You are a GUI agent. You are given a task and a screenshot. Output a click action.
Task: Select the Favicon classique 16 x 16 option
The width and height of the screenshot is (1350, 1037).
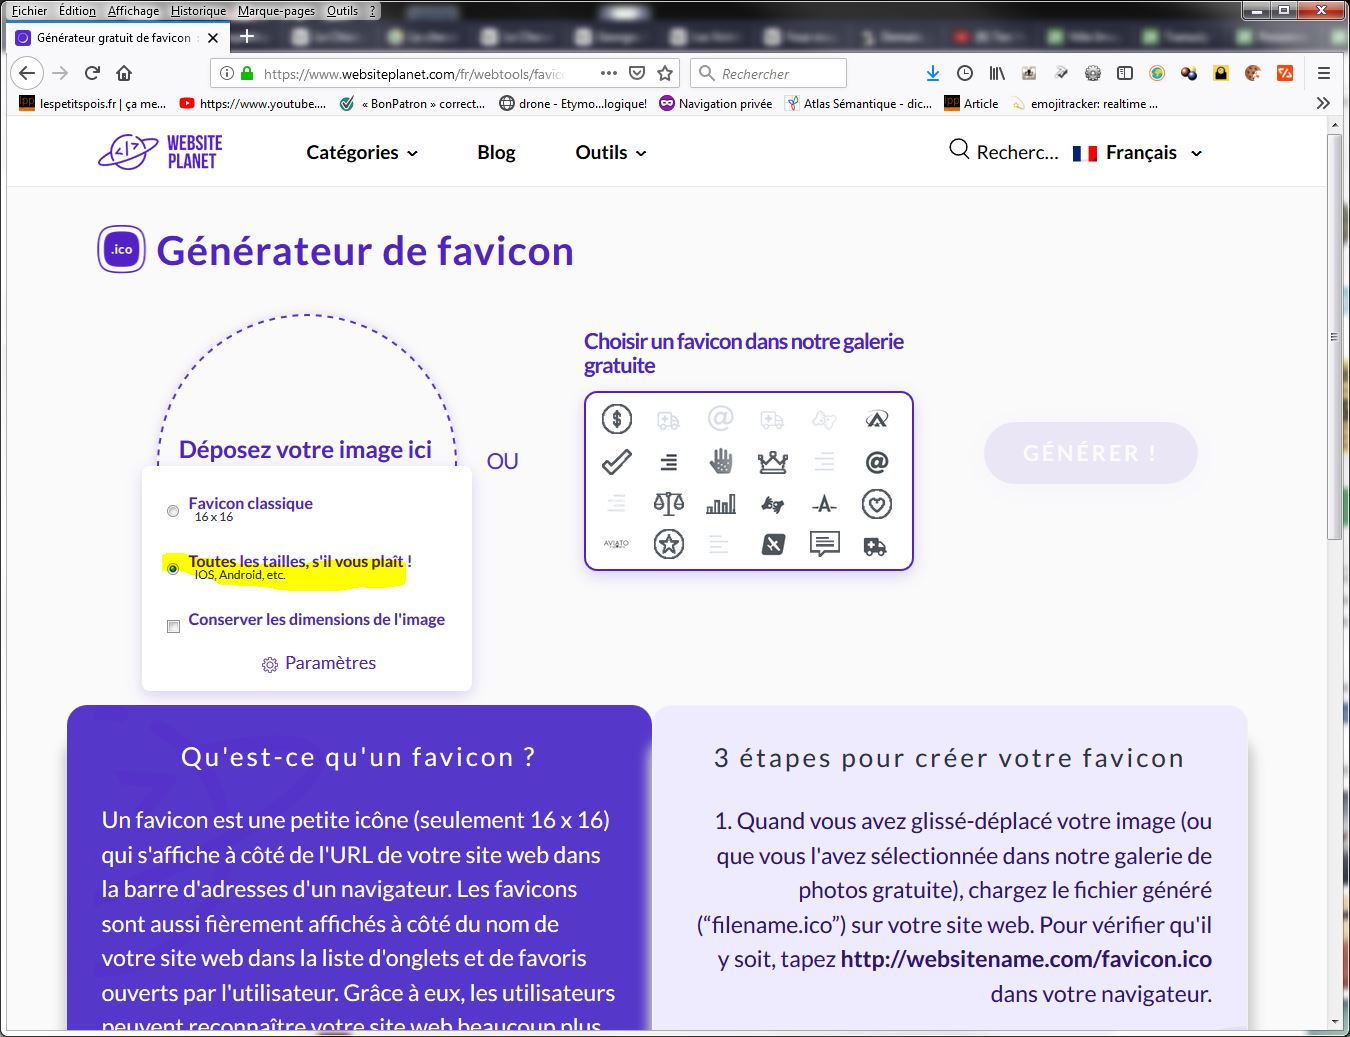coord(173,511)
